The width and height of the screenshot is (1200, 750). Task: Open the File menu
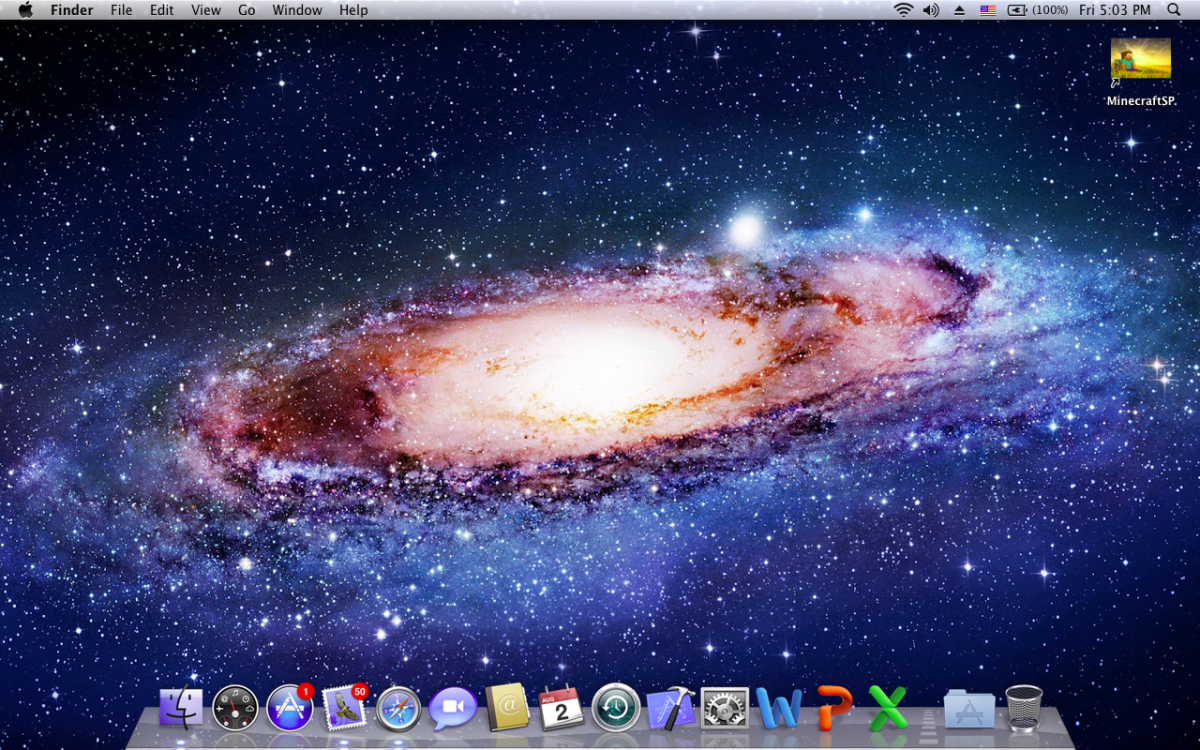[121, 10]
